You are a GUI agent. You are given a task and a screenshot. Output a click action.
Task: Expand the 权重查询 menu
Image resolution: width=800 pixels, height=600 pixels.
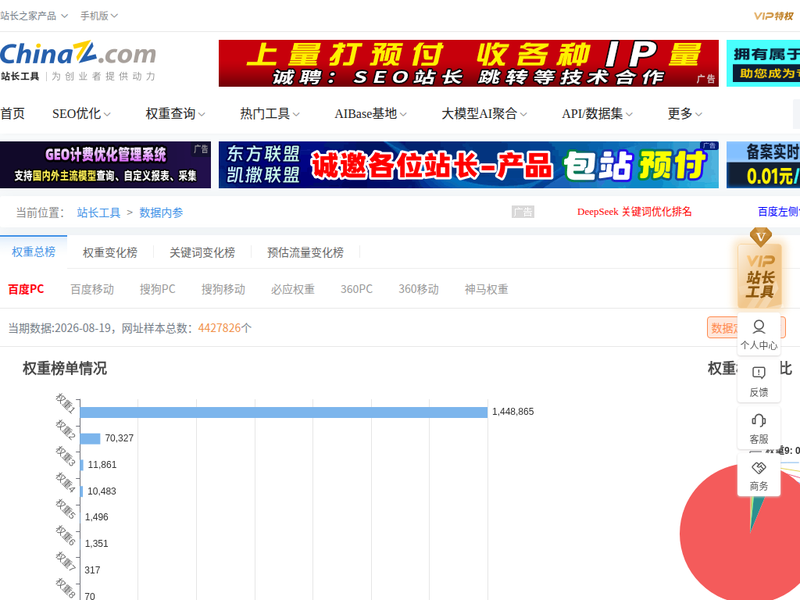pyautogui.click(x=175, y=113)
